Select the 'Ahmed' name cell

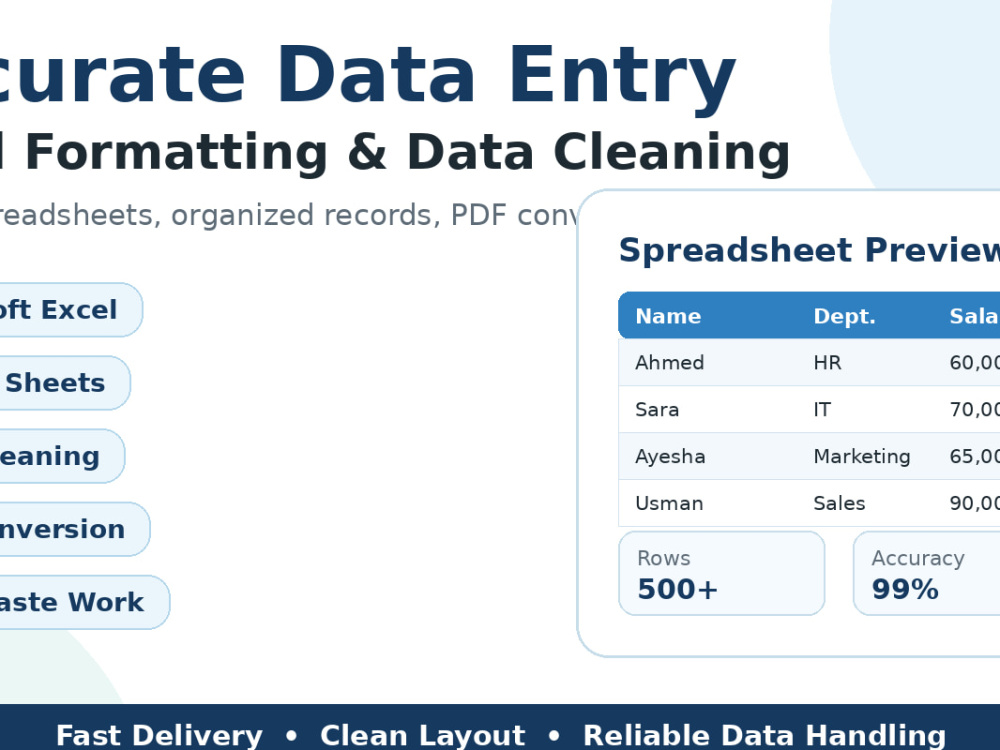pos(670,363)
